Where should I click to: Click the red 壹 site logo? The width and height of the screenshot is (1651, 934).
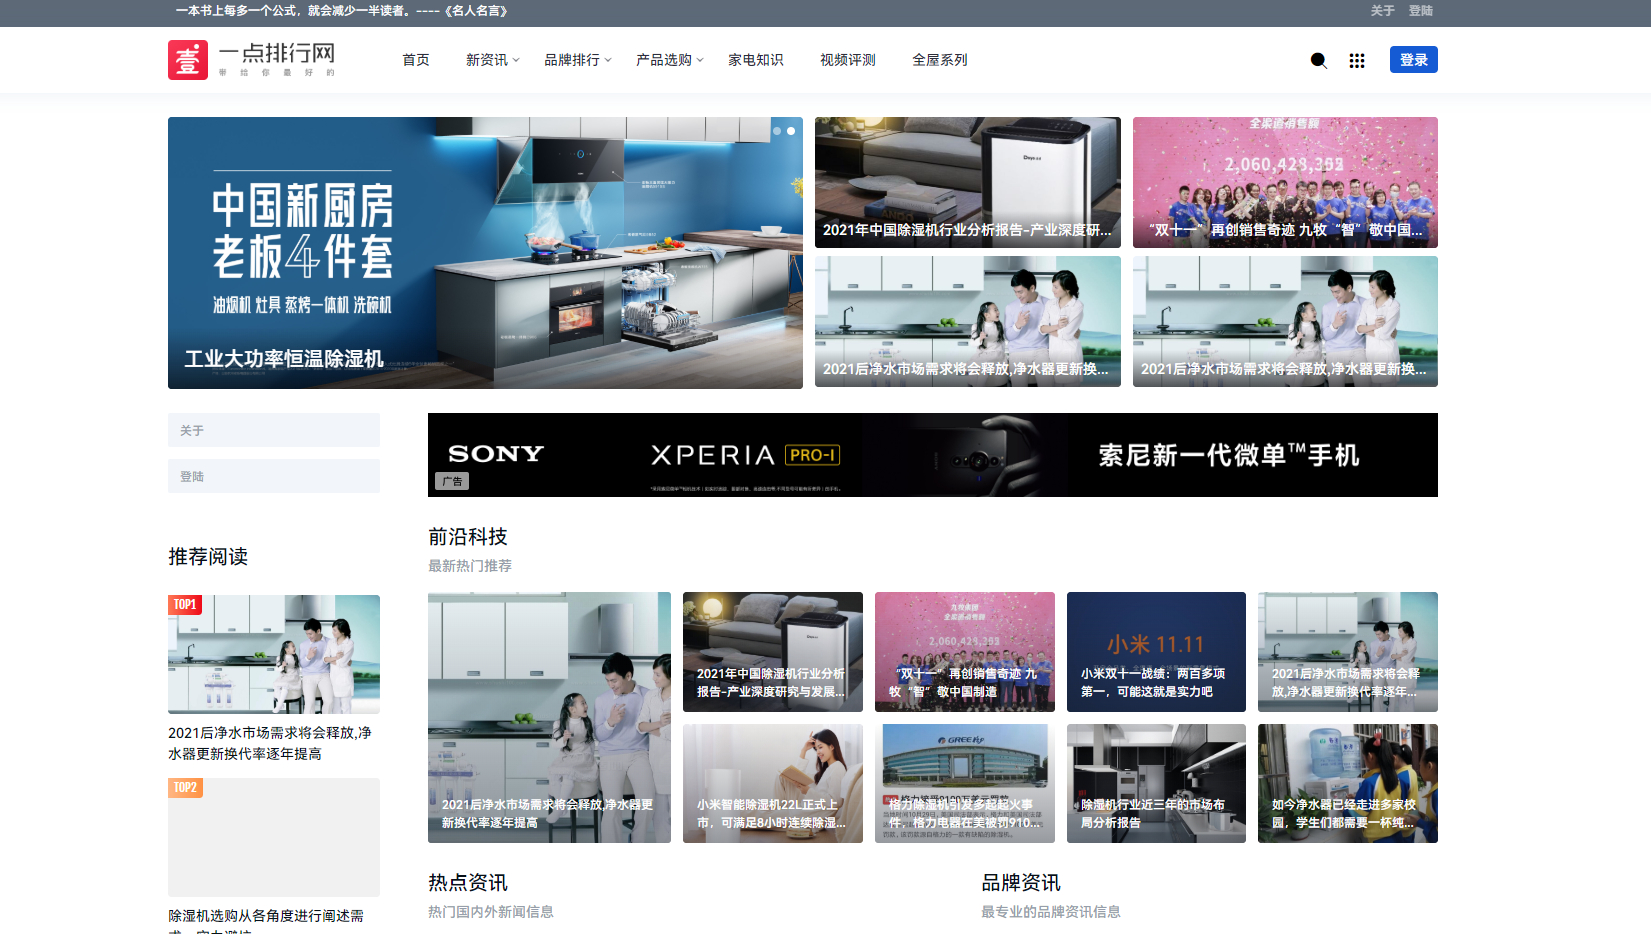coord(188,60)
